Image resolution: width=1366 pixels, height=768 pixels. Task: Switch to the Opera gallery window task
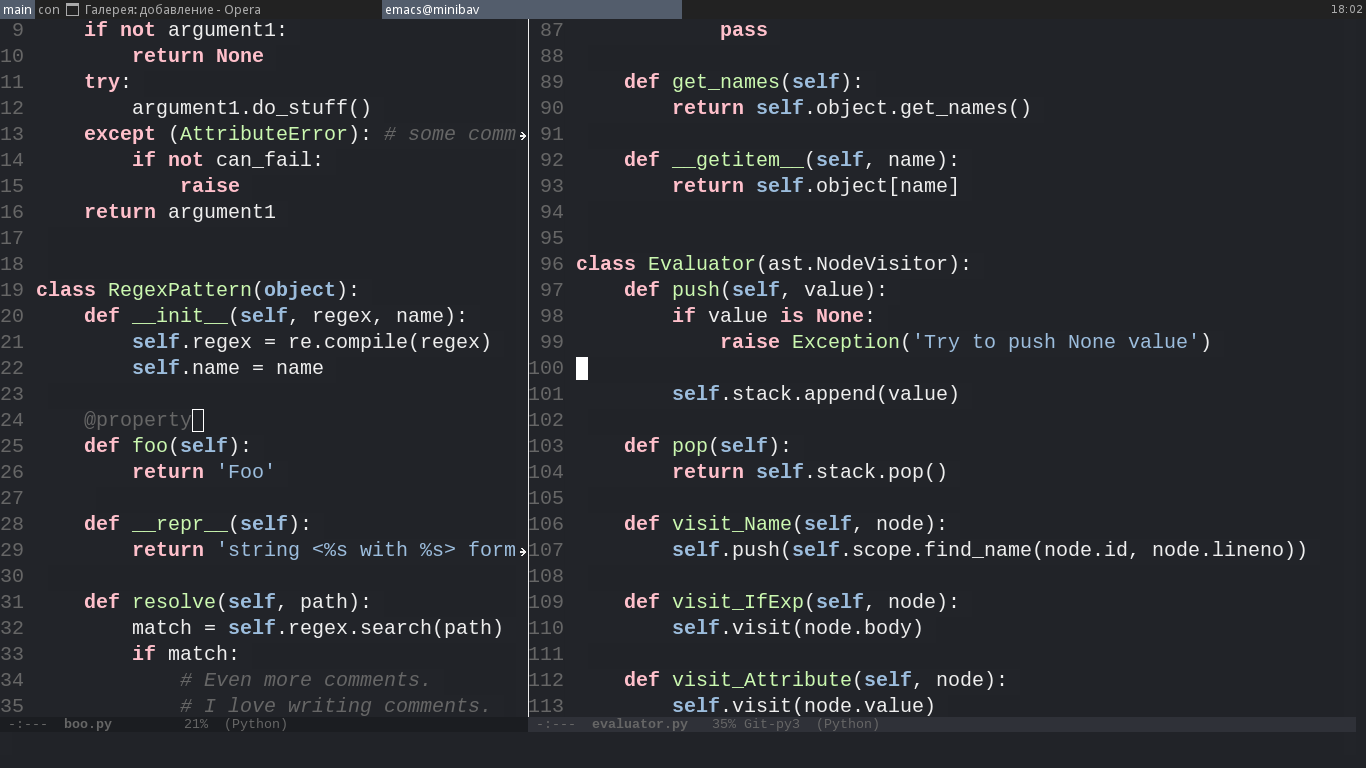172,9
